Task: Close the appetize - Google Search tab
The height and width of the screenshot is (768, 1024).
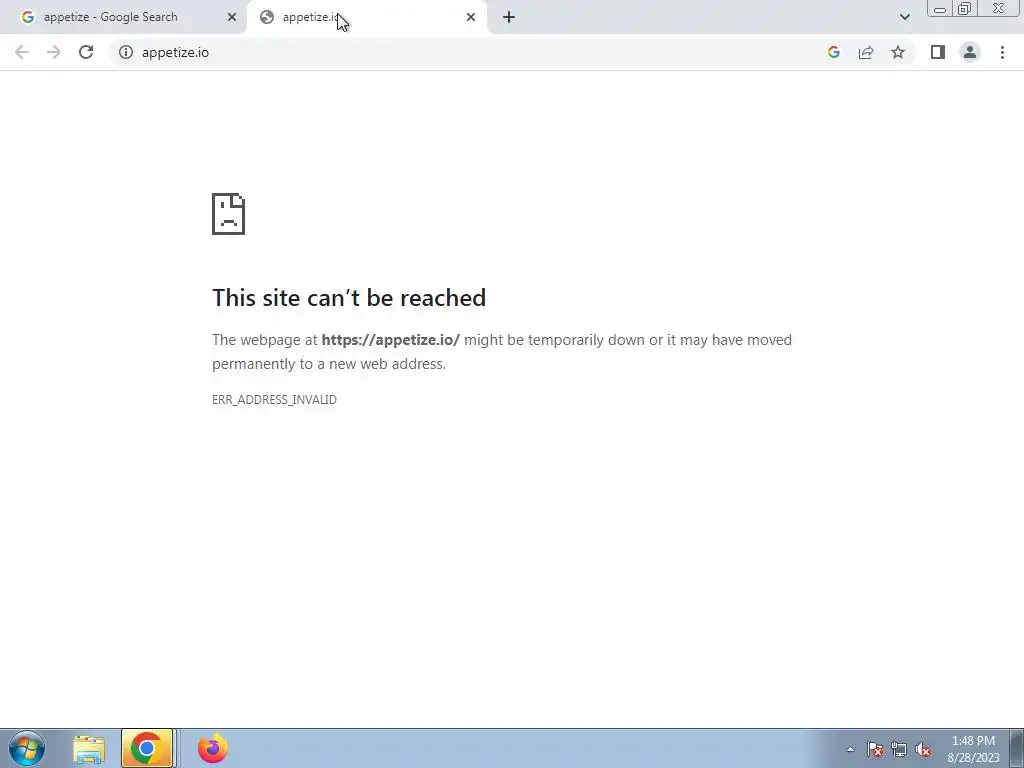Action: 232,17
